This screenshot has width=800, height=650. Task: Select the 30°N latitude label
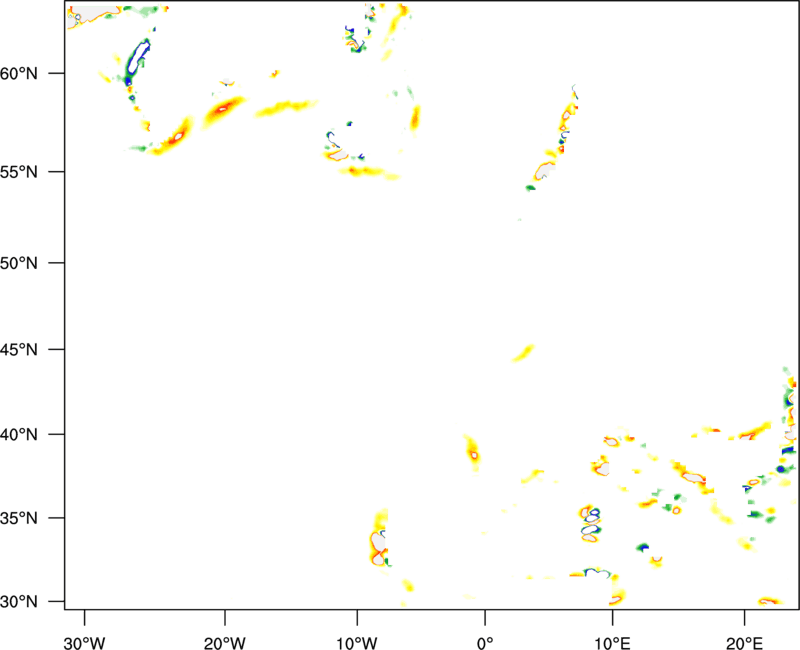click(19, 602)
